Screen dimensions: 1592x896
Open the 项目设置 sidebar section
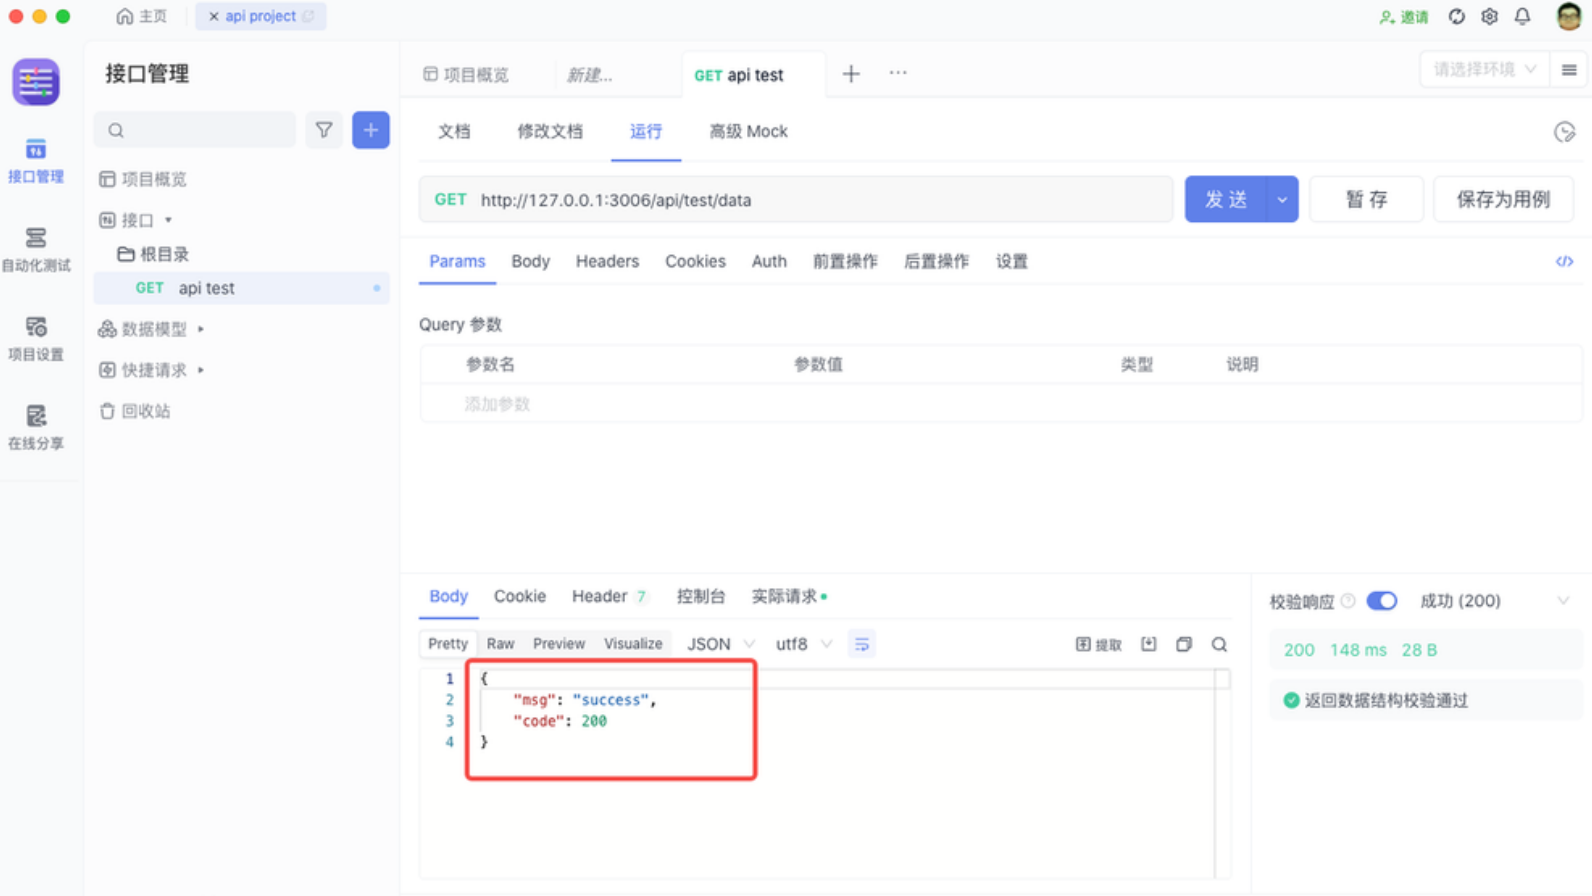[x=36, y=339]
